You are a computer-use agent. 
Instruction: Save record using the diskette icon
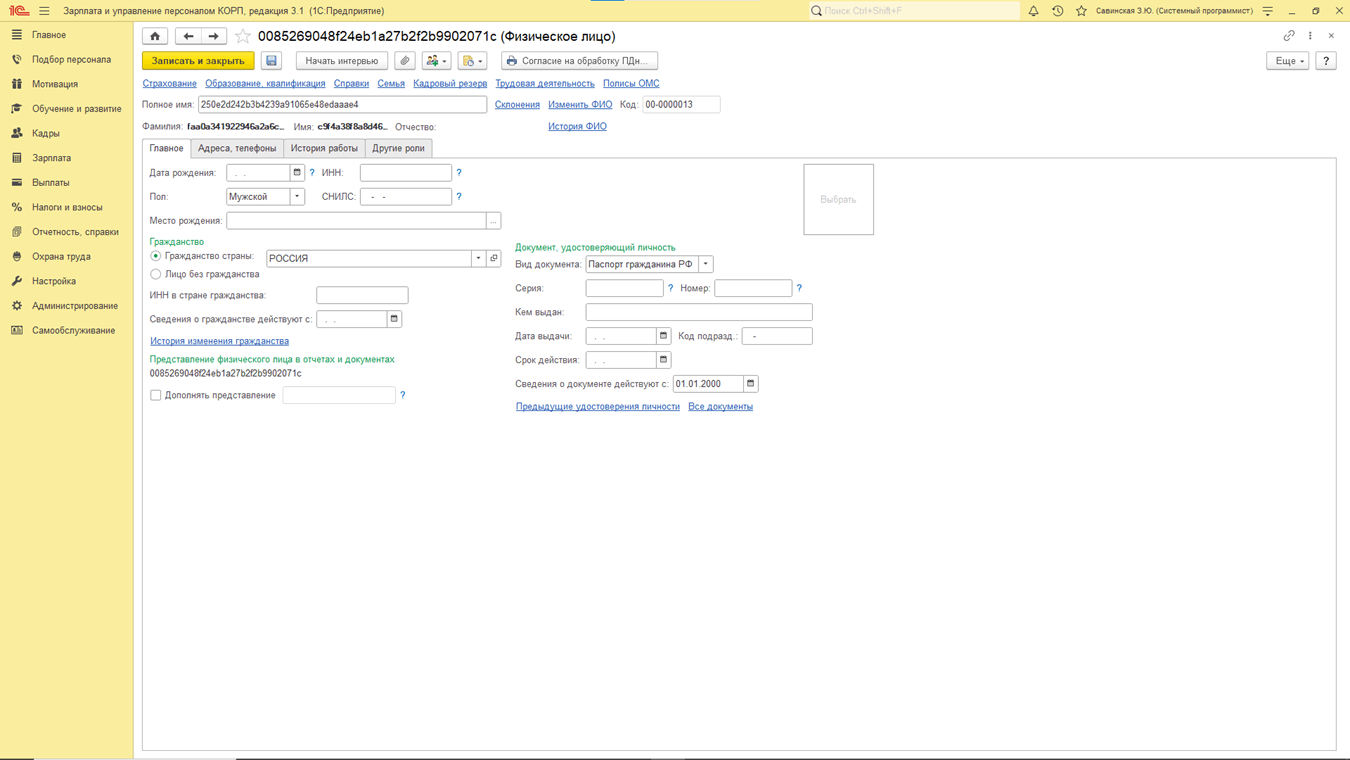271,61
